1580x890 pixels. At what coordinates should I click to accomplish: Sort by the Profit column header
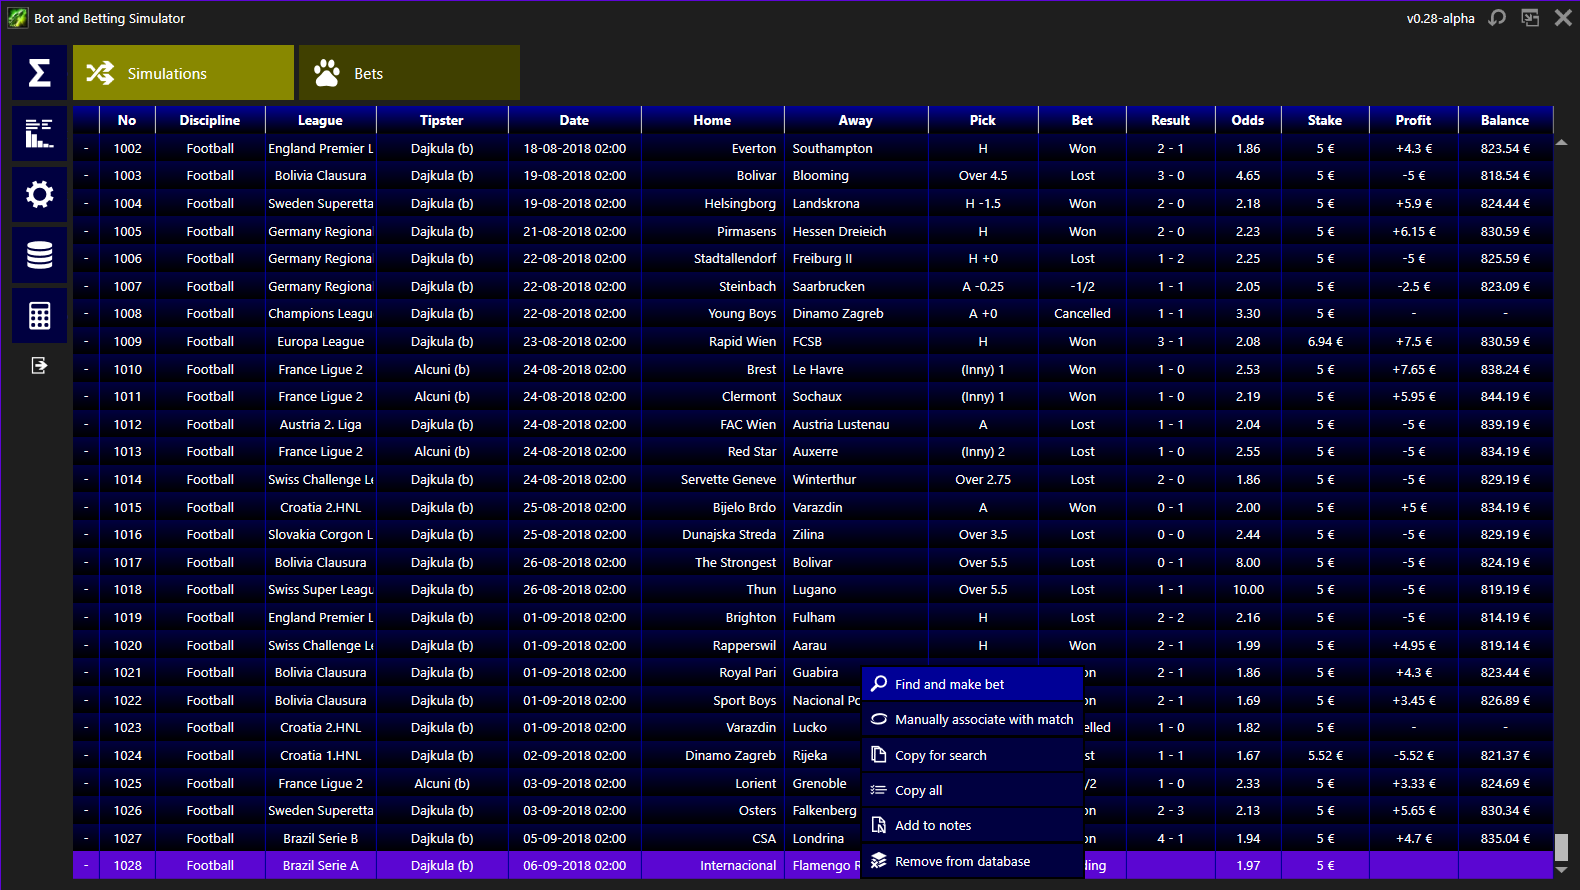tap(1413, 120)
